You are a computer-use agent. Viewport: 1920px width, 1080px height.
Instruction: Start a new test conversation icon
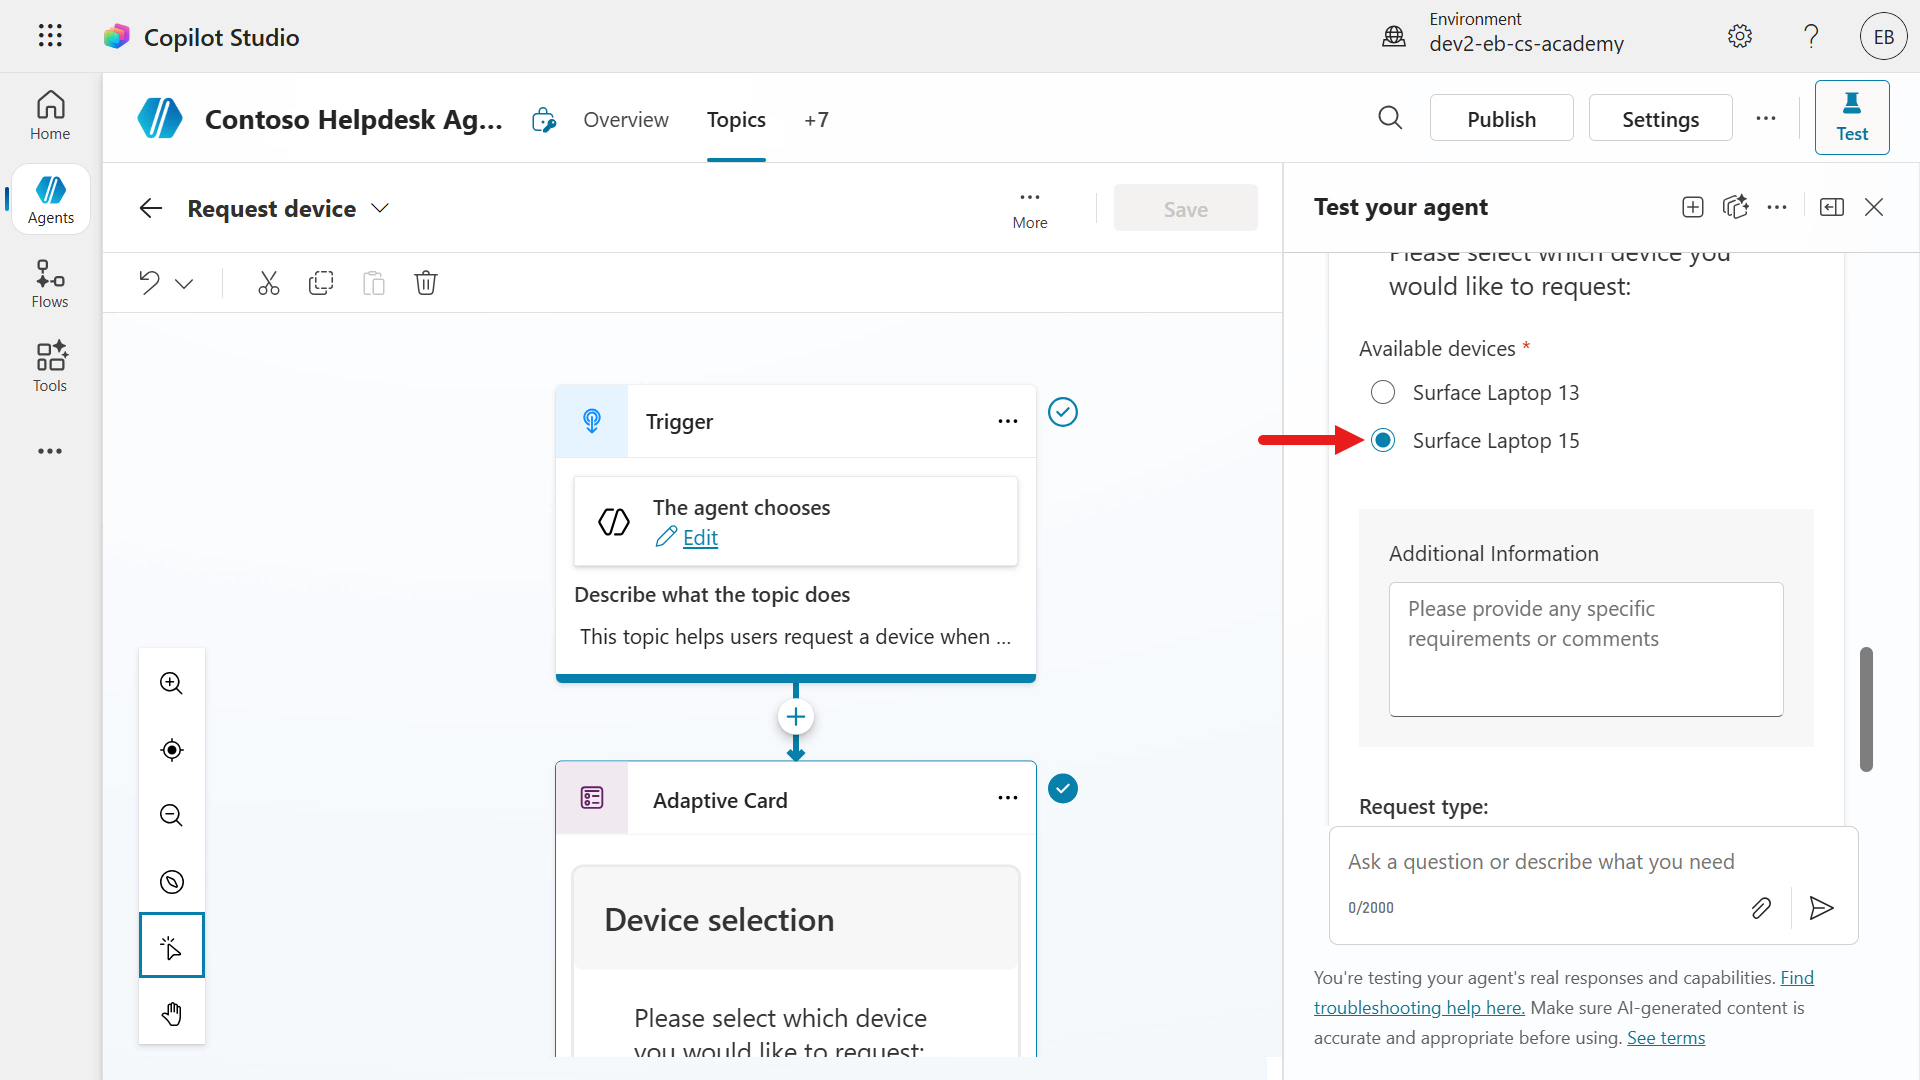pyautogui.click(x=1692, y=207)
